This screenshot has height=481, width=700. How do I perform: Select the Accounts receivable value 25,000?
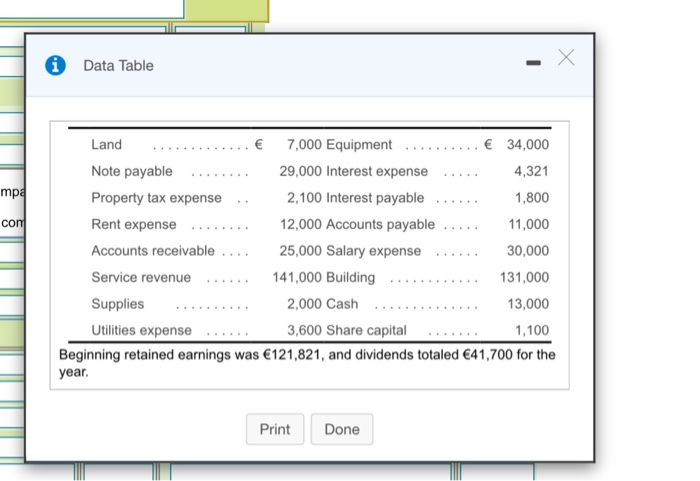point(300,251)
